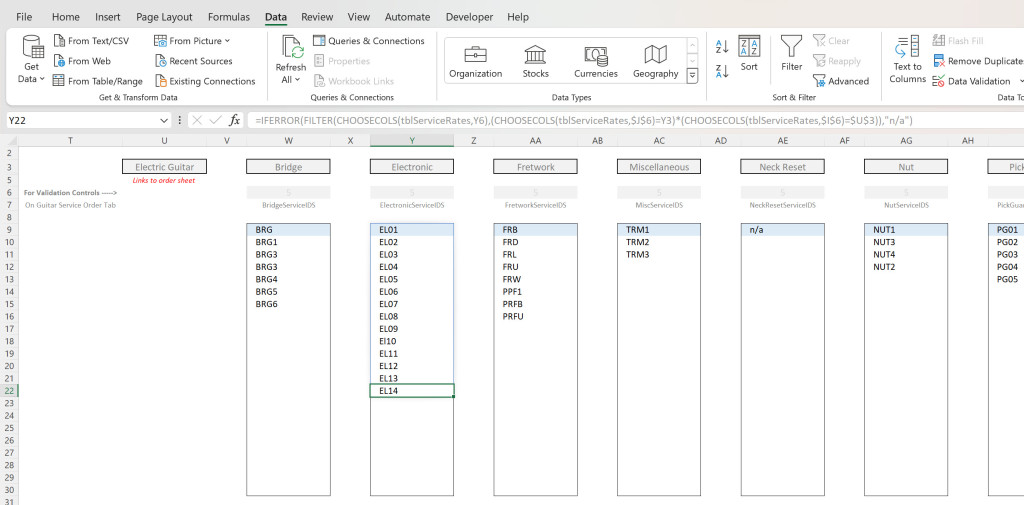The image size is (1024, 505).
Task: Switch to the Developer tab
Action: click(x=468, y=17)
